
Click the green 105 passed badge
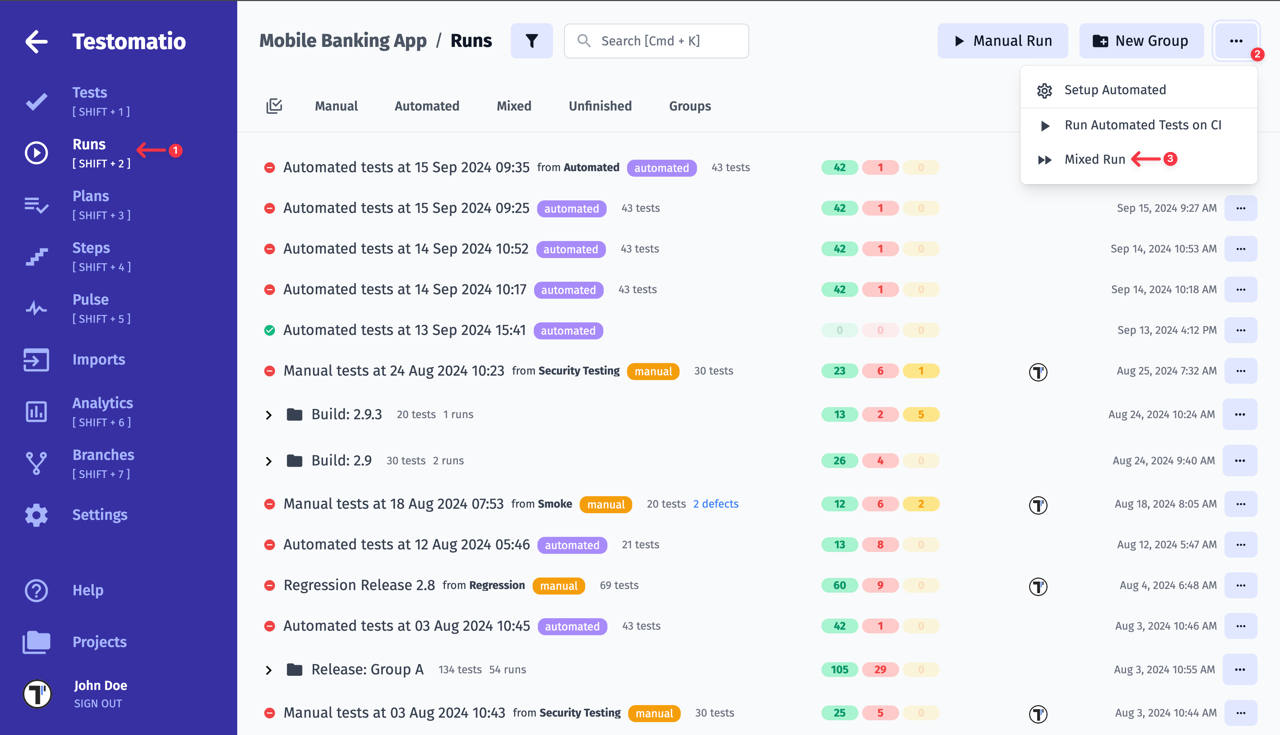click(x=839, y=670)
